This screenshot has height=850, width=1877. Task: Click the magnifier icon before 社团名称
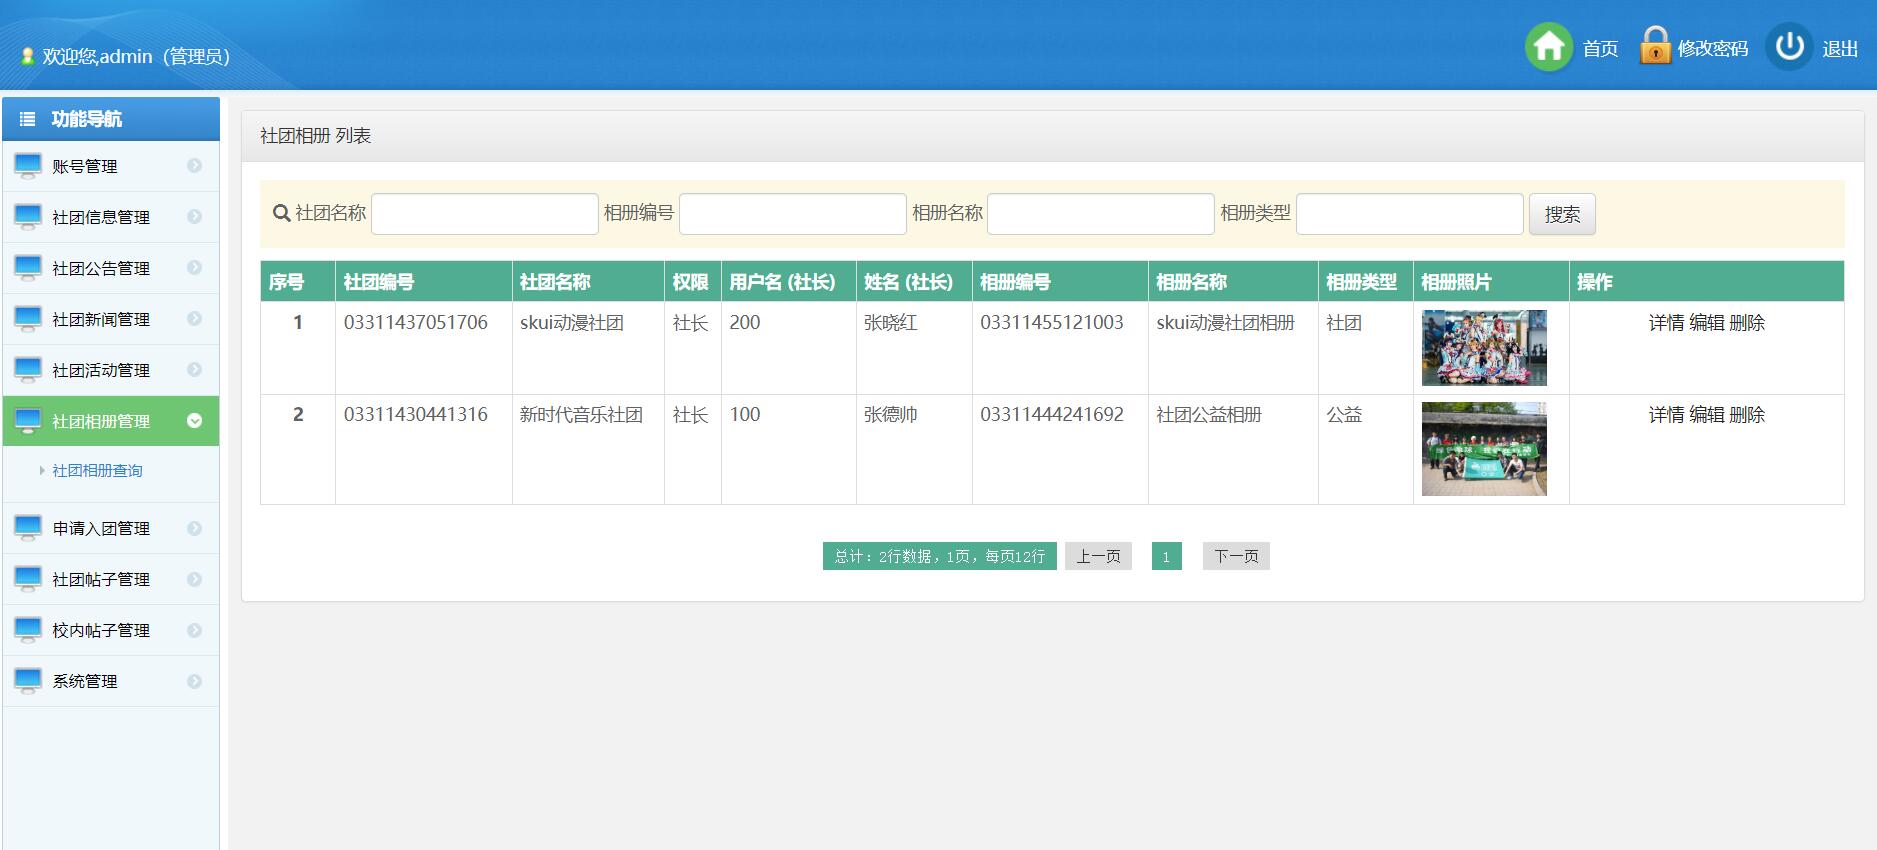[282, 213]
